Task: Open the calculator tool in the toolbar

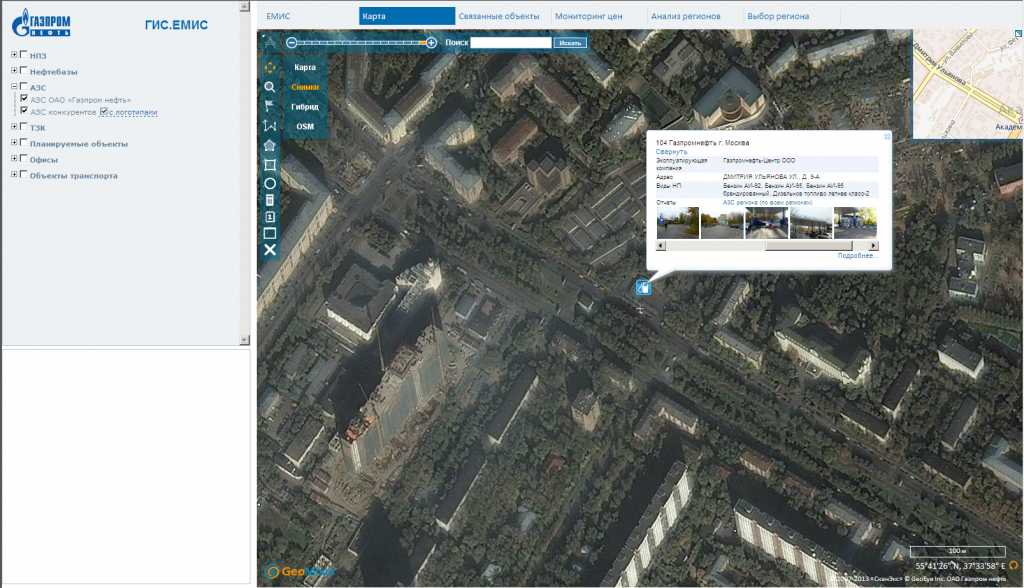Action: (269, 200)
